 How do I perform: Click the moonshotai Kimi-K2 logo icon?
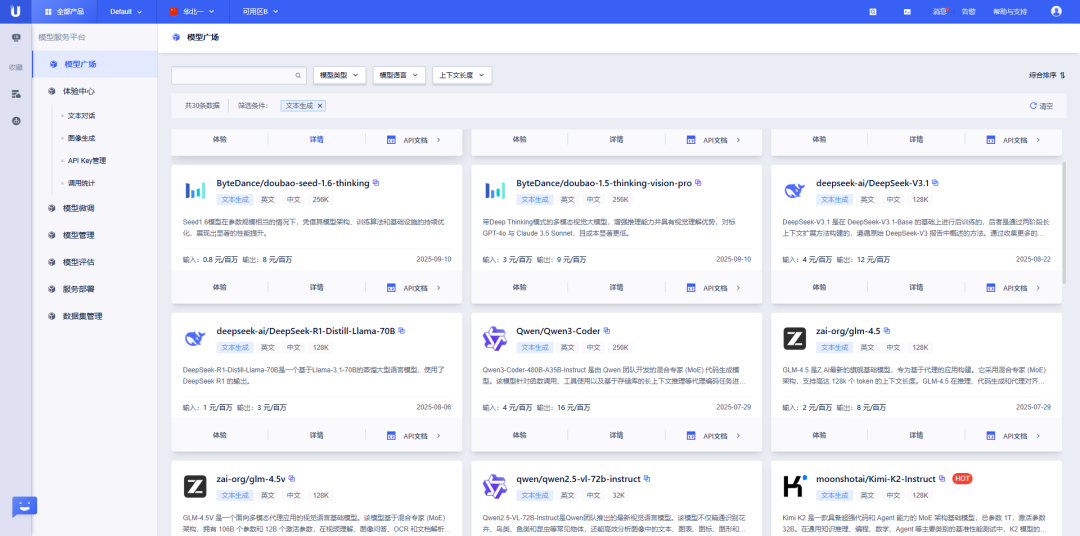tap(795, 486)
